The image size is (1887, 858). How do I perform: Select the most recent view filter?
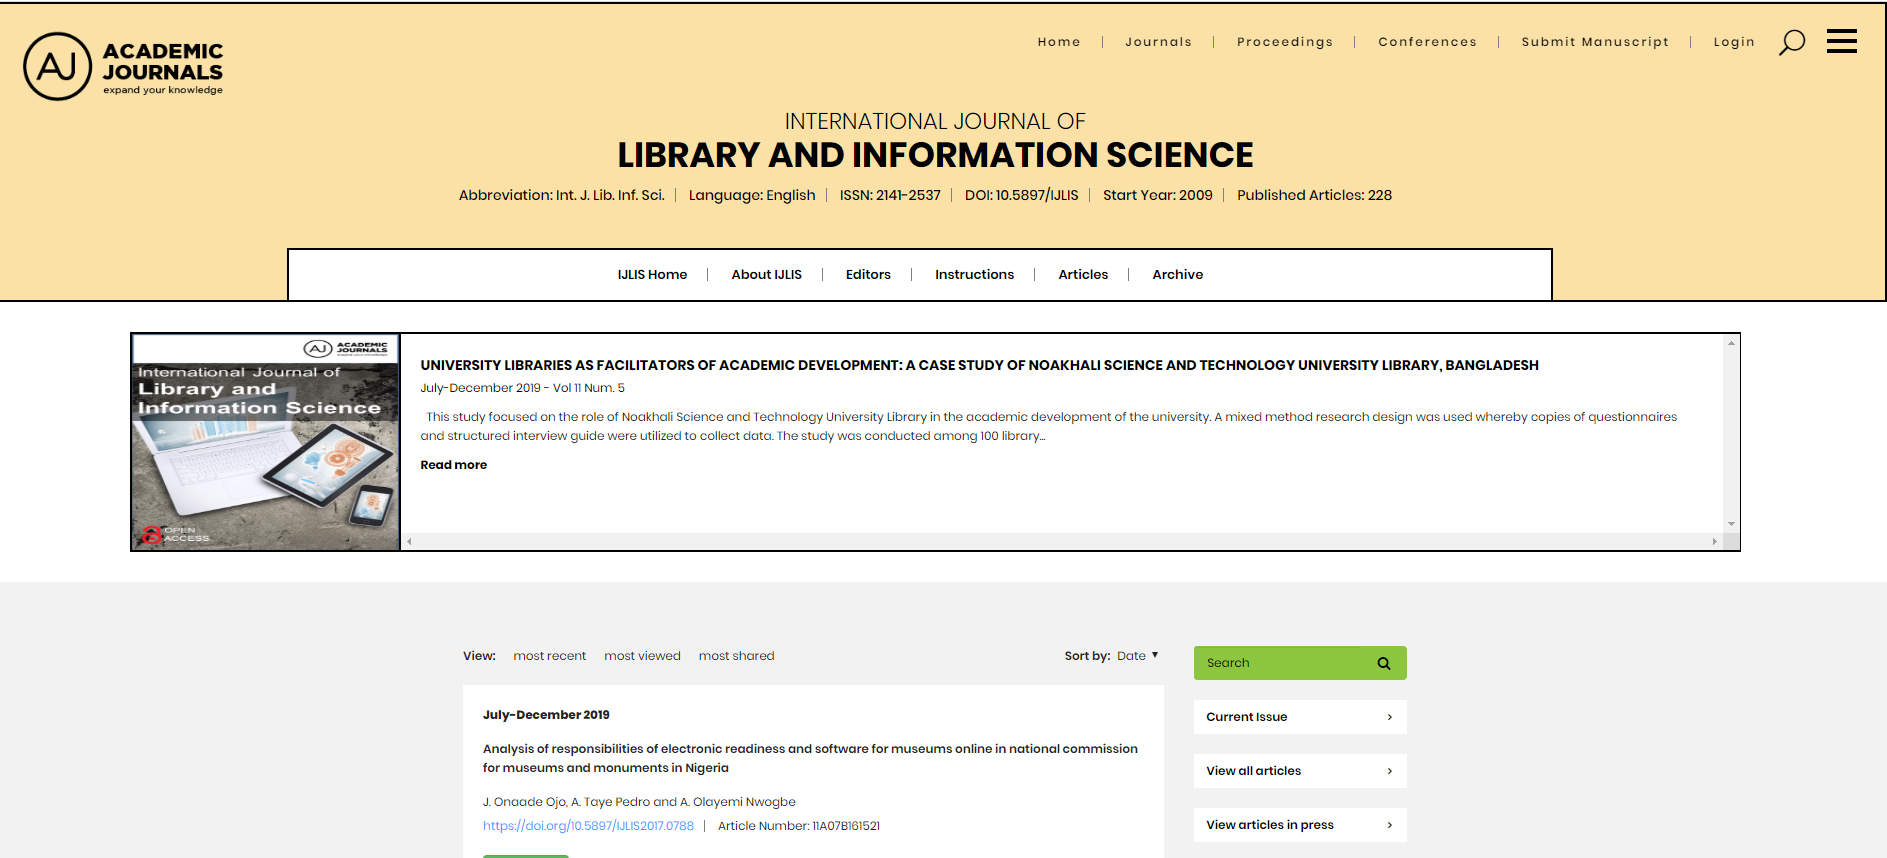pyautogui.click(x=549, y=656)
